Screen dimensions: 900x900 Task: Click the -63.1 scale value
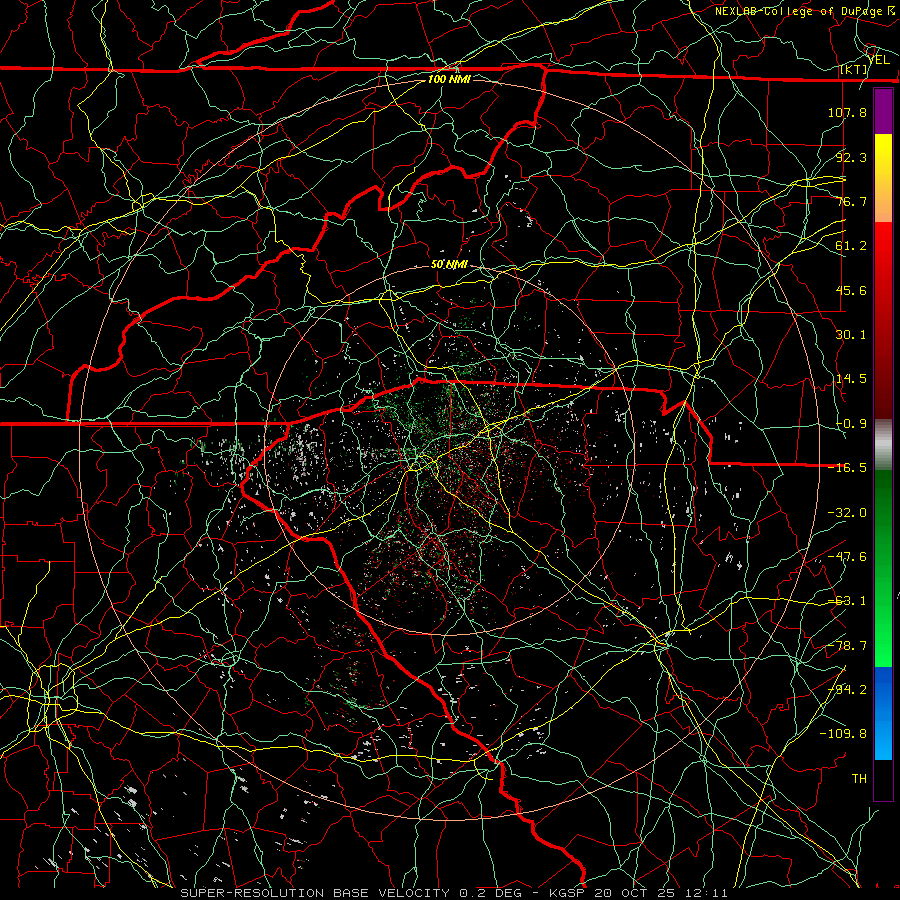[847, 601]
